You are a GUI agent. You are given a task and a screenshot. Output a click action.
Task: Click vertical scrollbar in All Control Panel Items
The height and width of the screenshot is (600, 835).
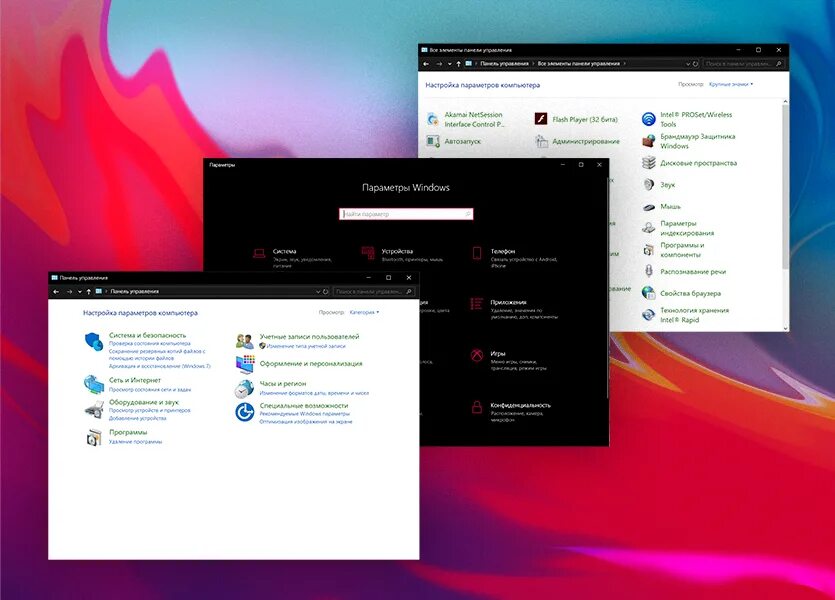(x=785, y=186)
